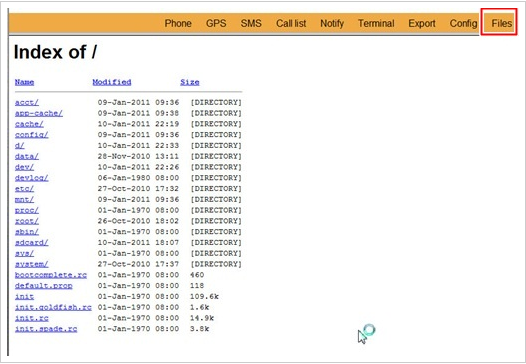The width and height of the screenshot is (526, 364).
Task: Click the 118 size of default.prop
Action: [197, 286]
